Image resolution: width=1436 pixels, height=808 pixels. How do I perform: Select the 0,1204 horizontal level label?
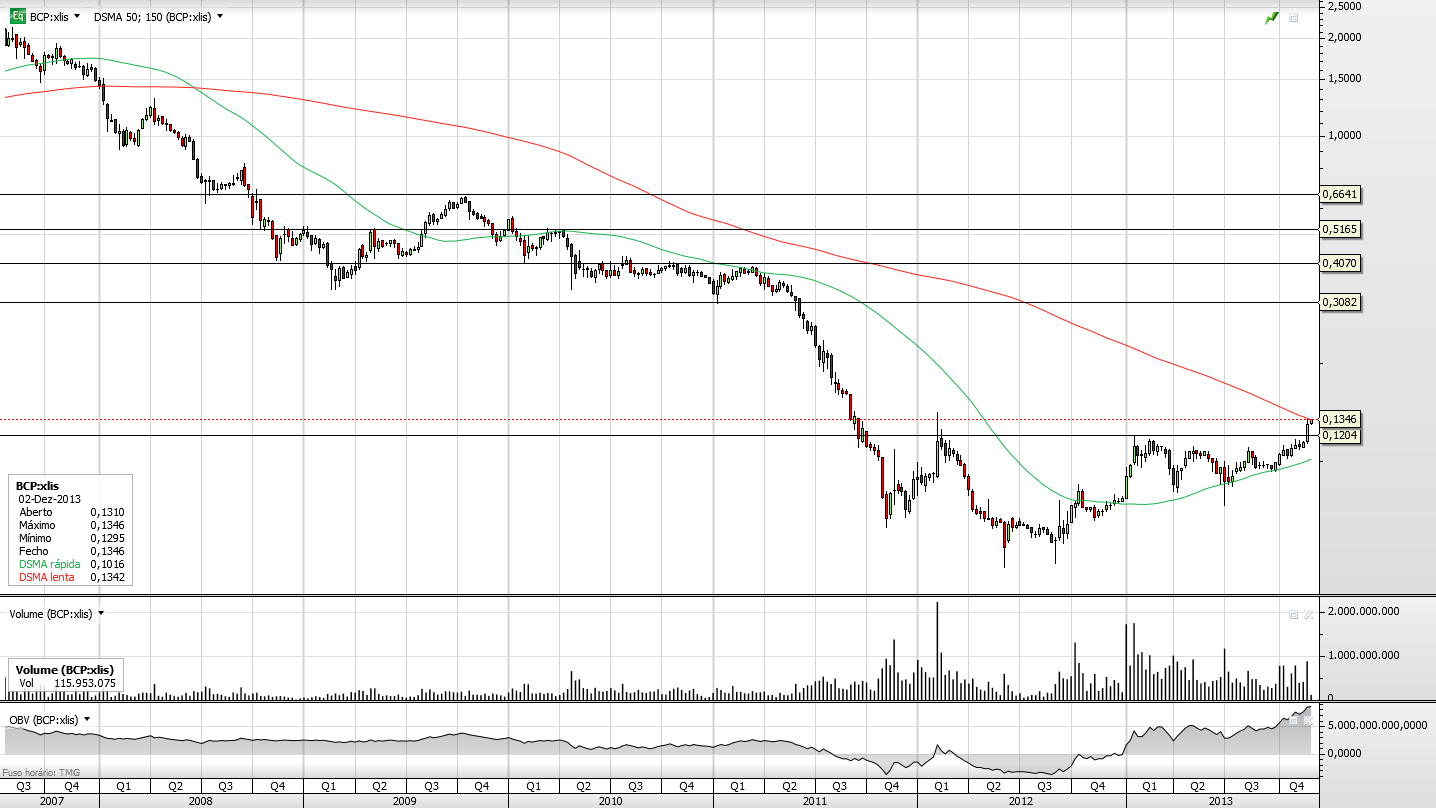[1340, 435]
